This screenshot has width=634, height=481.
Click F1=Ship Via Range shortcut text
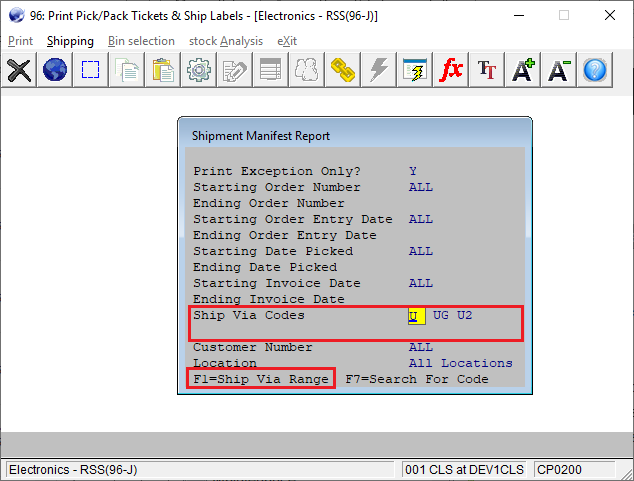[261, 379]
